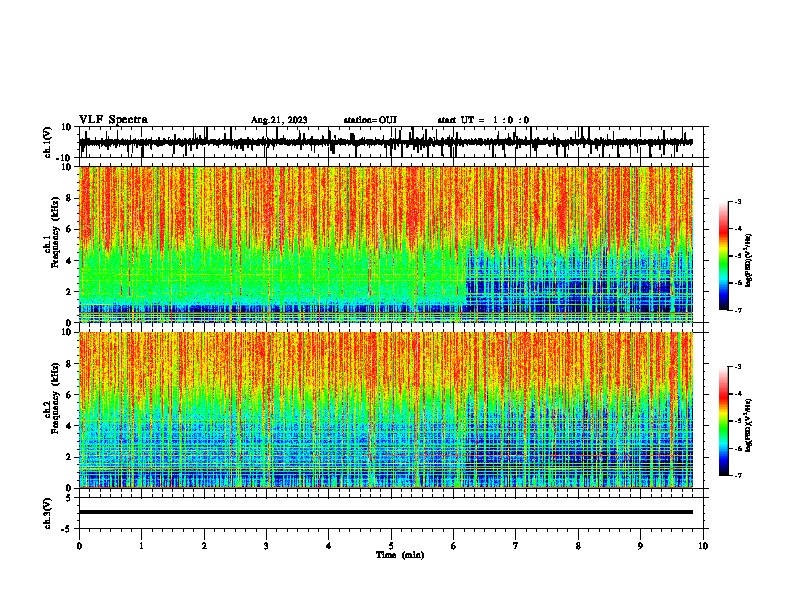792x612 pixels.
Task: Click the ch.2 "Frequency (kHz)" axis label
Action: tap(55, 397)
